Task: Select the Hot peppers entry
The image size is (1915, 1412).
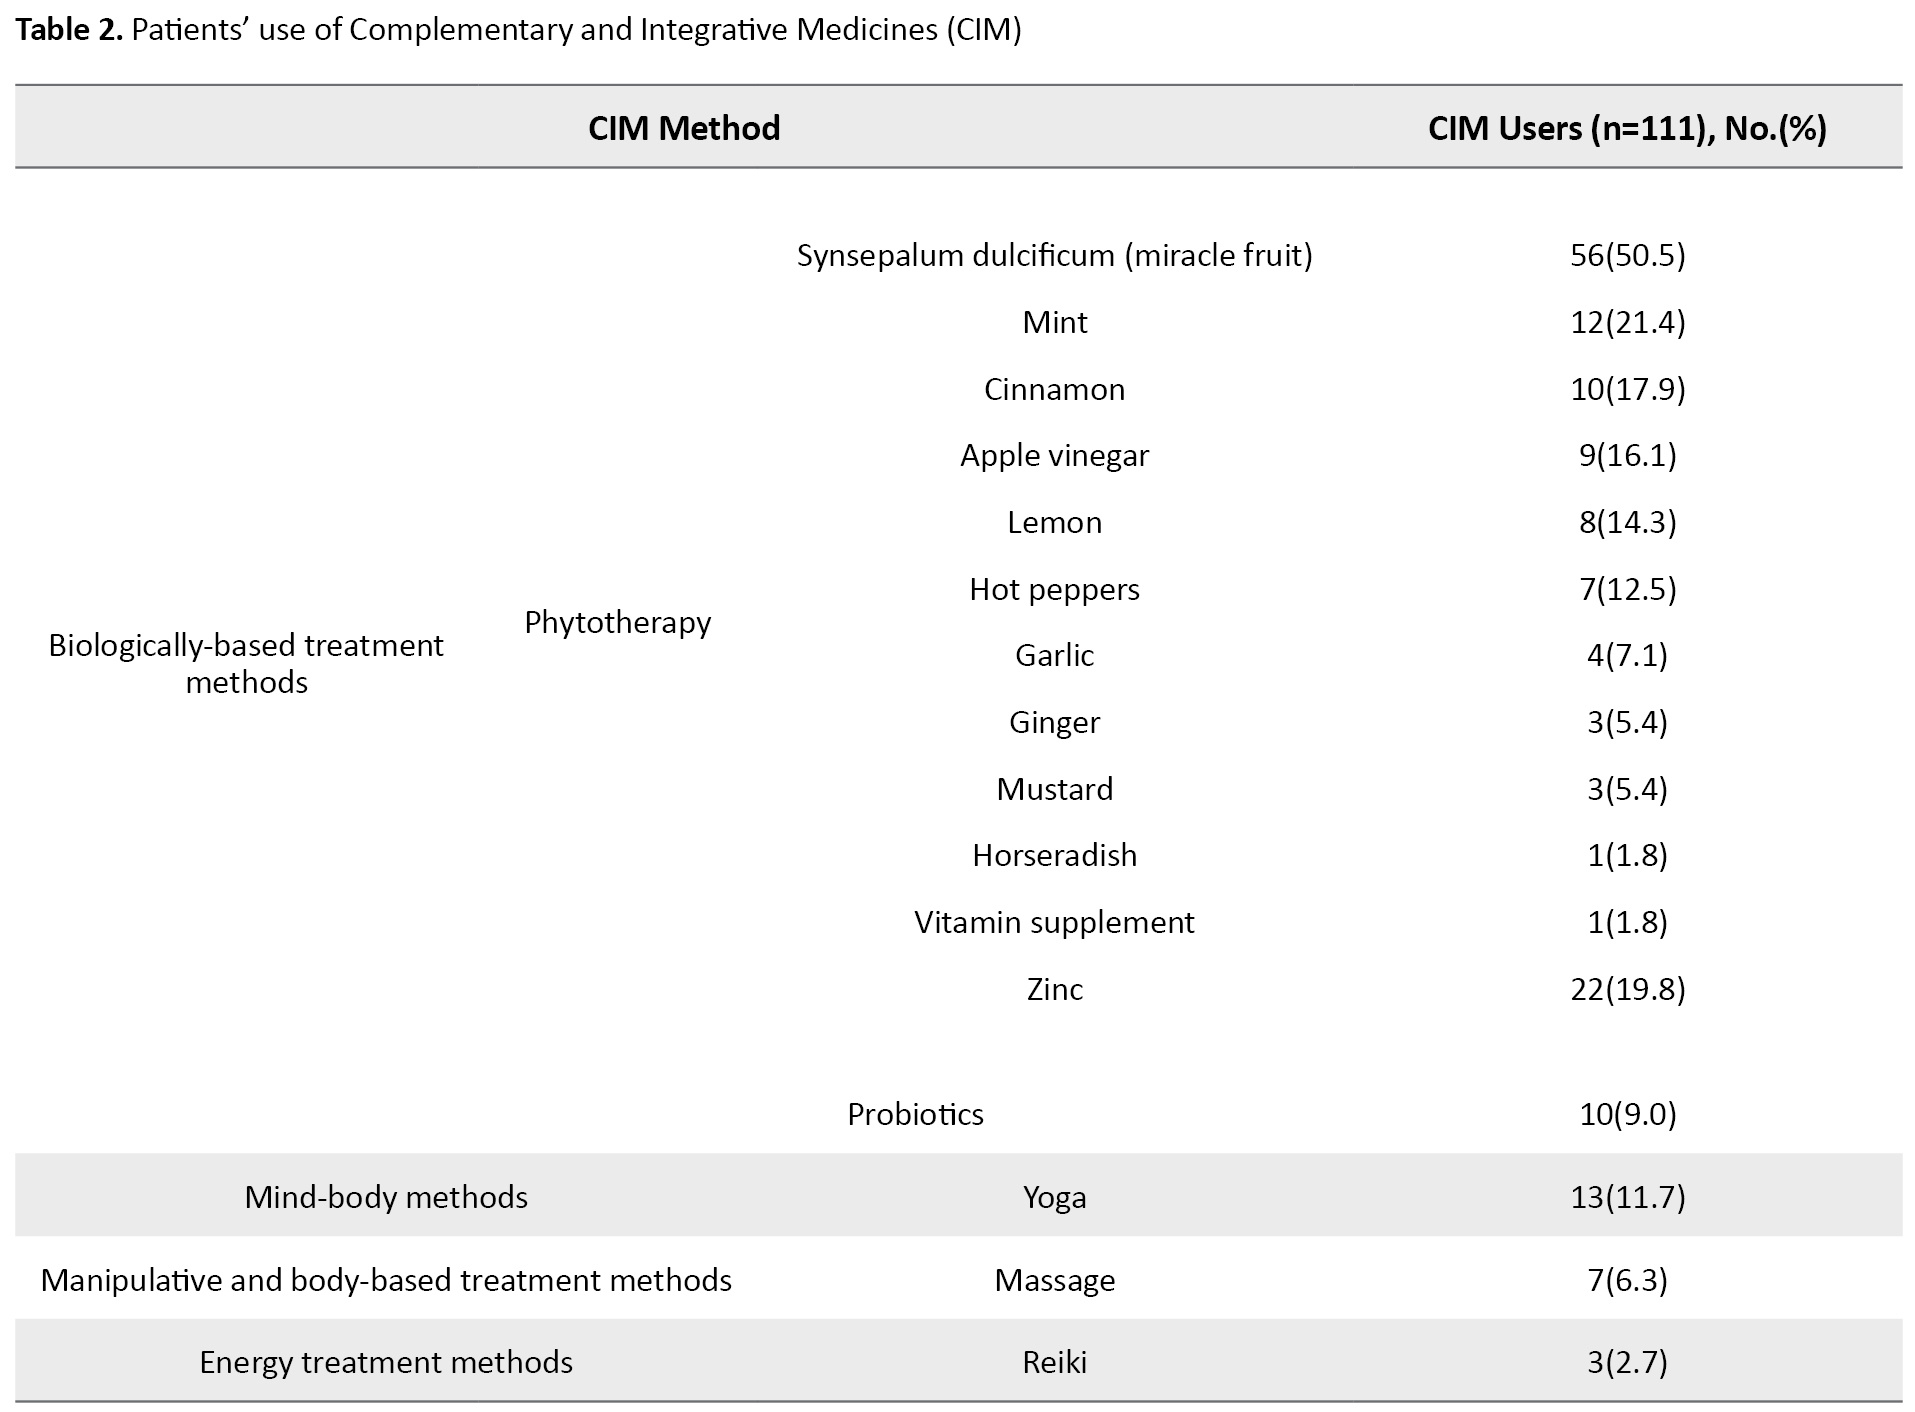Action: click(x=1054, y=589)
